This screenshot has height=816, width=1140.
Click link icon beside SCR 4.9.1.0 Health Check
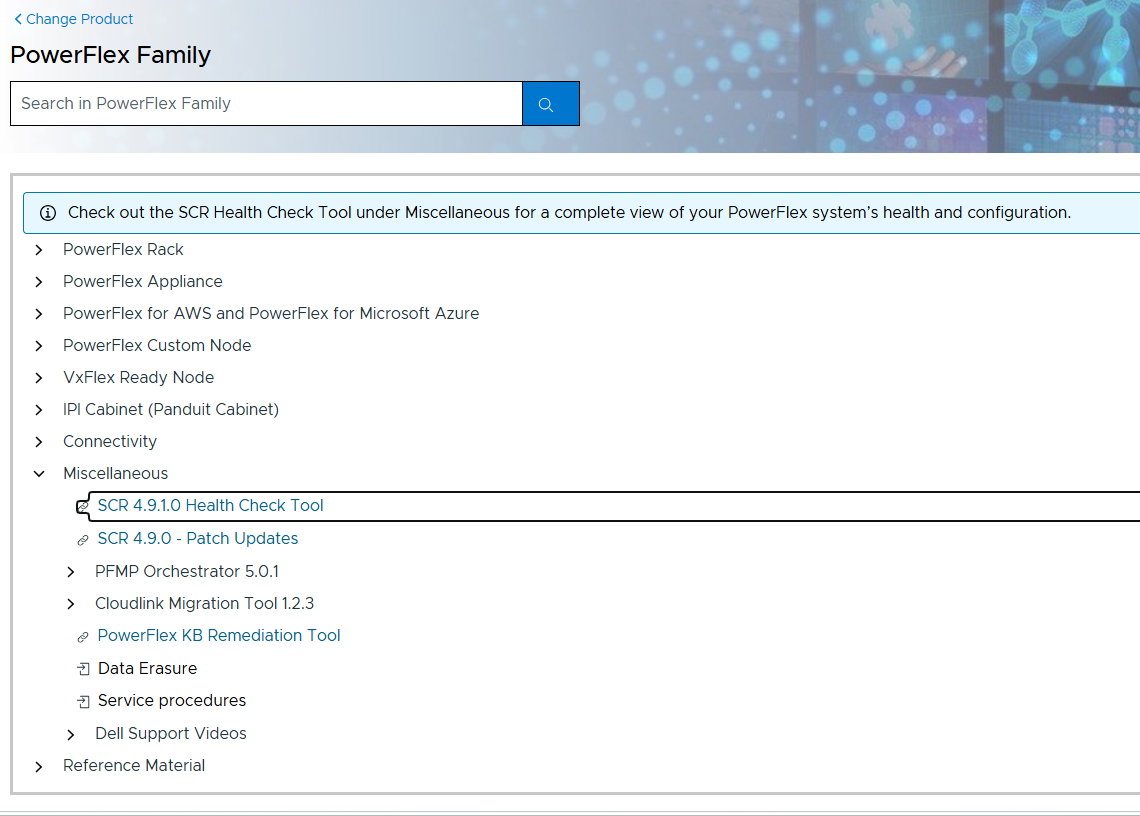[83, 506]
